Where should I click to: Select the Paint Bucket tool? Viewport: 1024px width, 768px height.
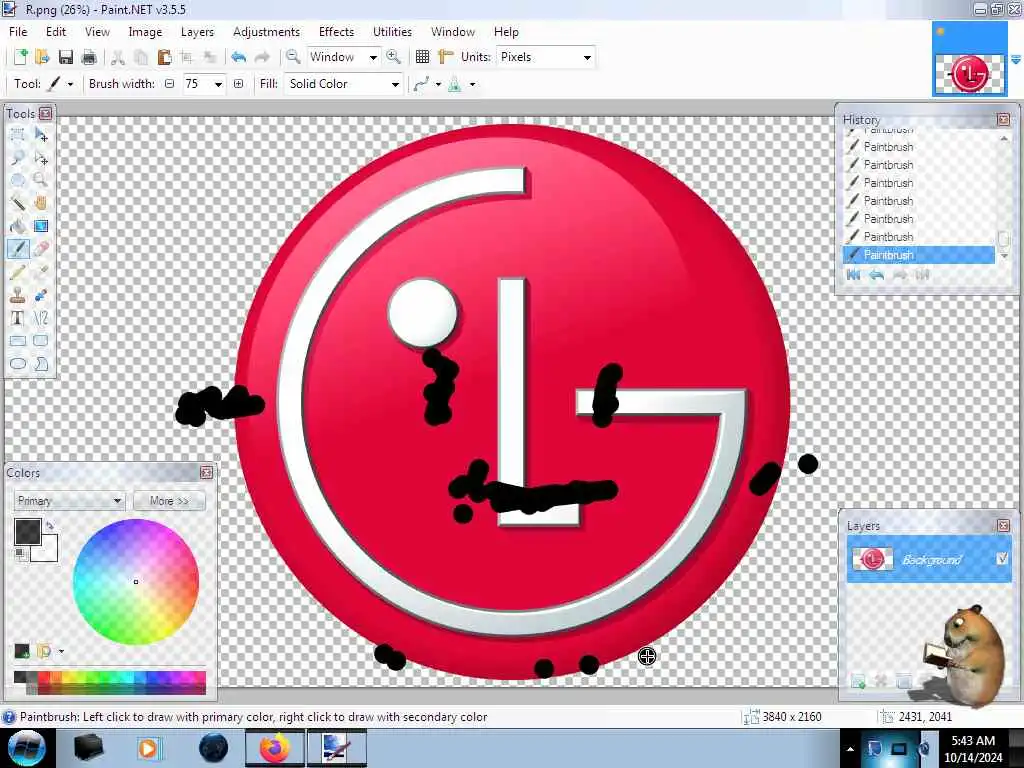[x=18, y=226]
